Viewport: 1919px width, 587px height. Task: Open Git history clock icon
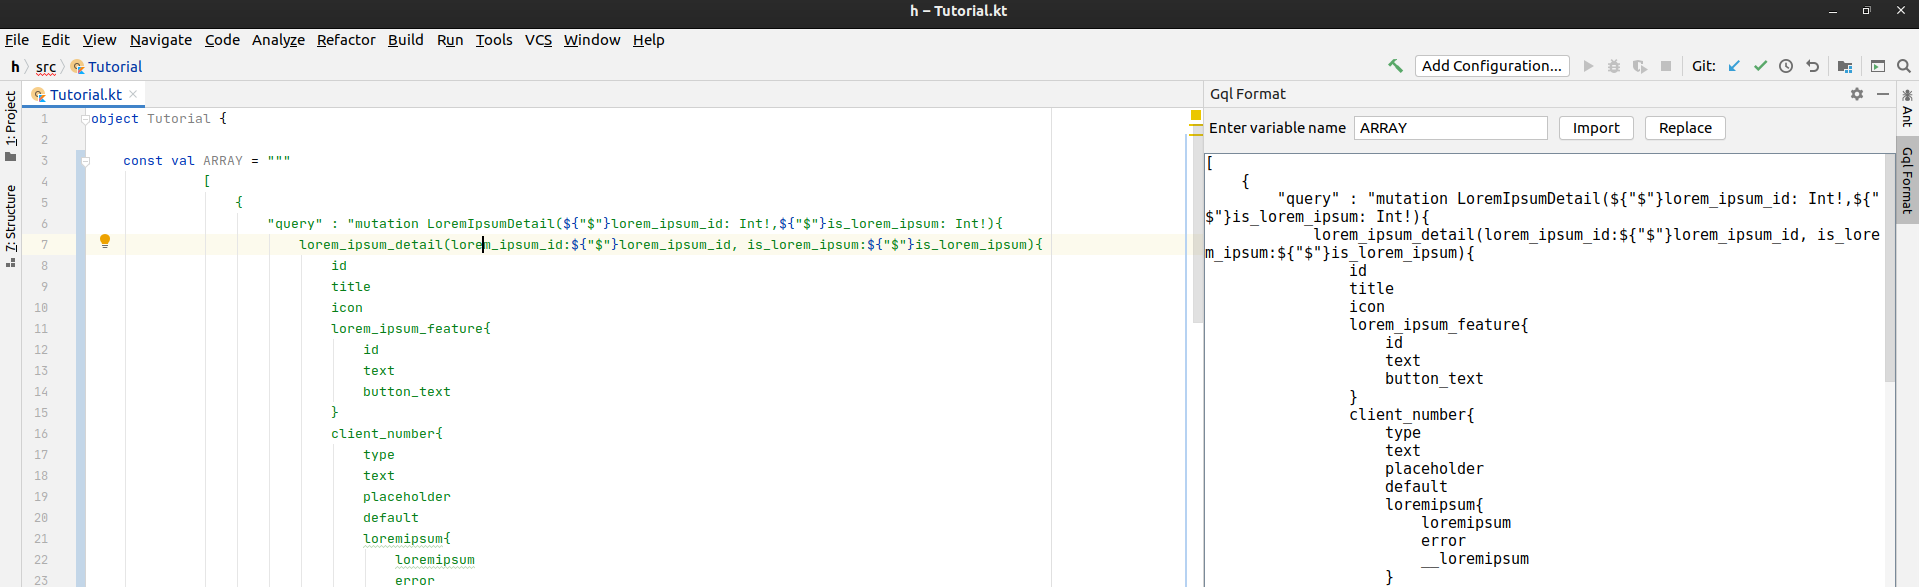click(1786, 66)
